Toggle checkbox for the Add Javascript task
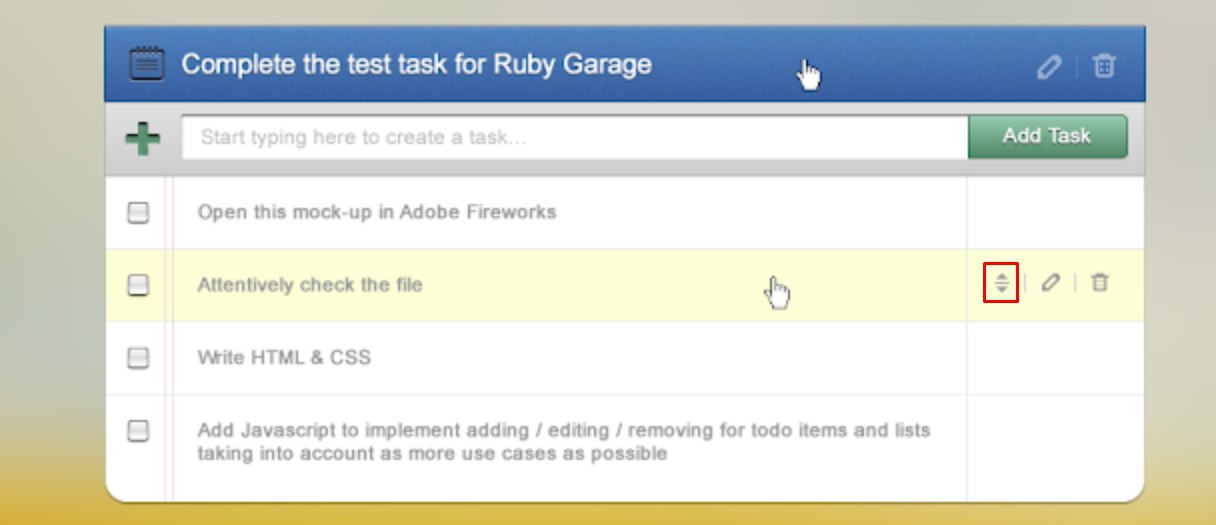This screenshot has width=1216, height=525. (138, 431)
